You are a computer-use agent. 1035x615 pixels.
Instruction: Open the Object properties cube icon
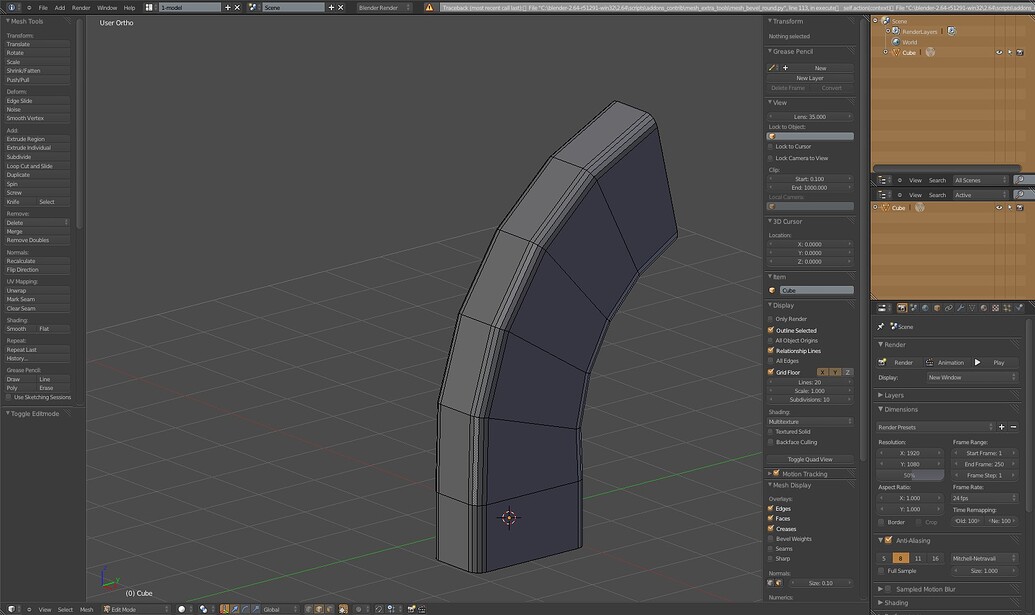point(937,308)
